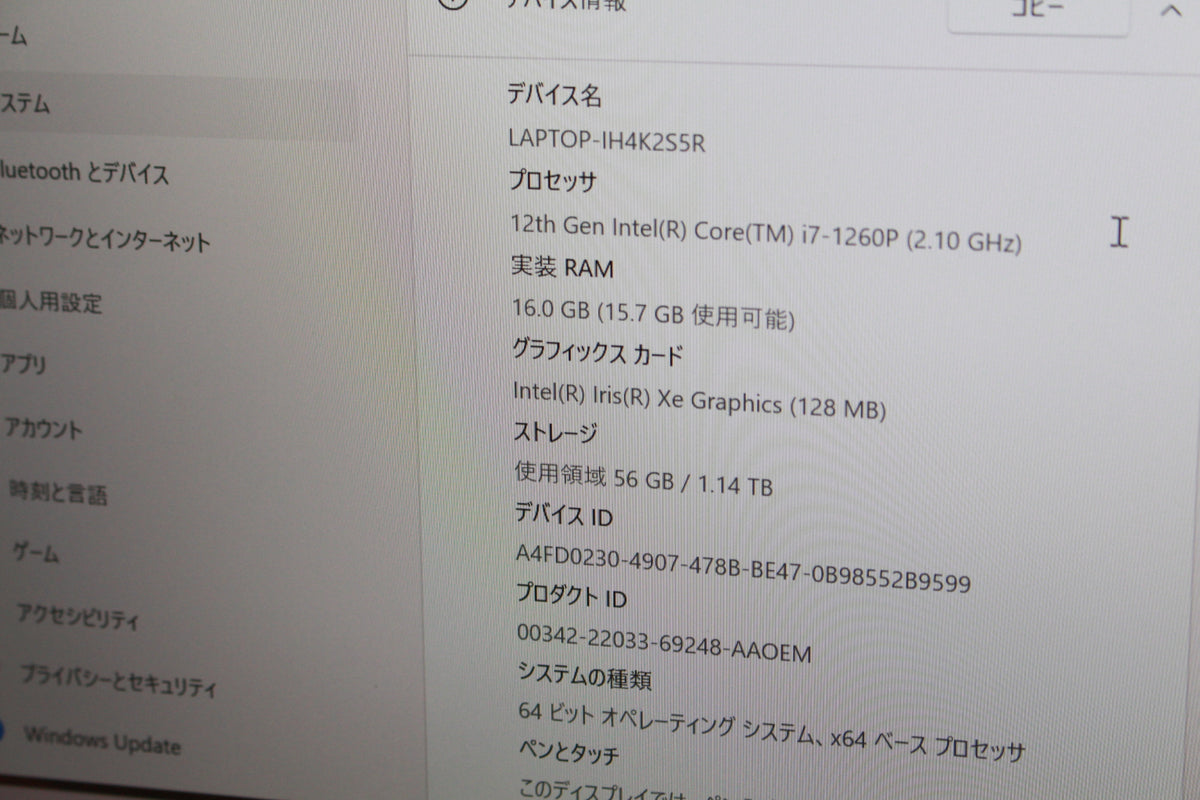Select product ID 00342-22033-69248-AAOEM
The width and height of the screenshot is (1200, 800).
click(664, 642)
